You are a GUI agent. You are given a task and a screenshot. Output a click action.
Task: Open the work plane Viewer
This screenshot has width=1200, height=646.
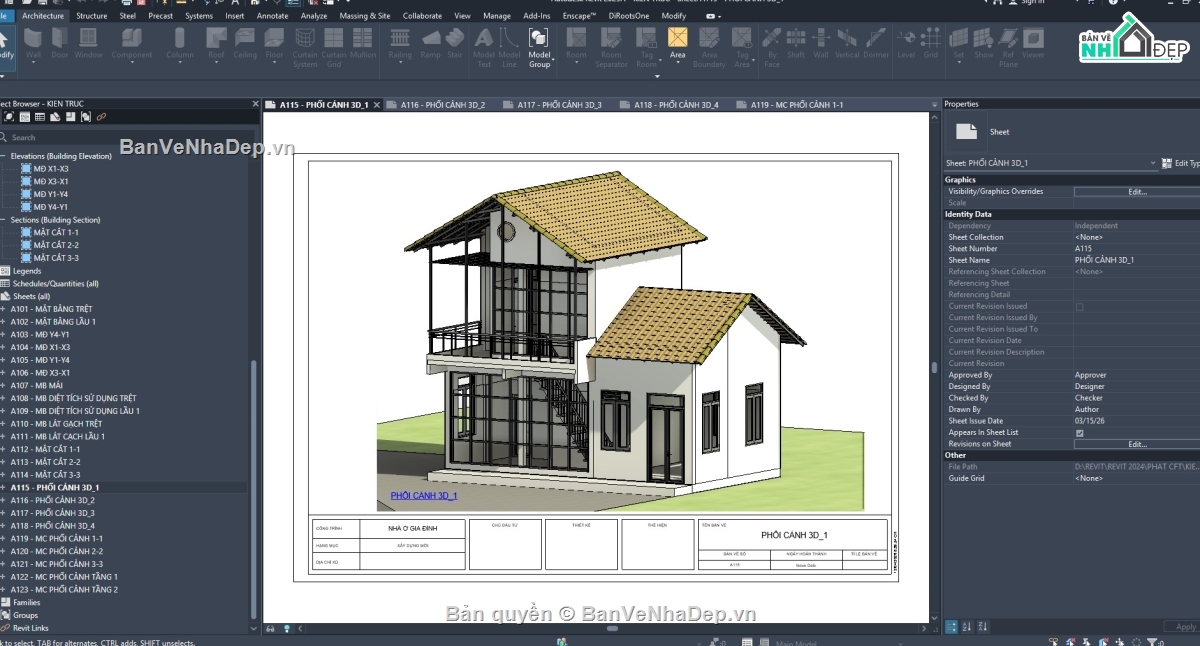[x=1033, y=43]
